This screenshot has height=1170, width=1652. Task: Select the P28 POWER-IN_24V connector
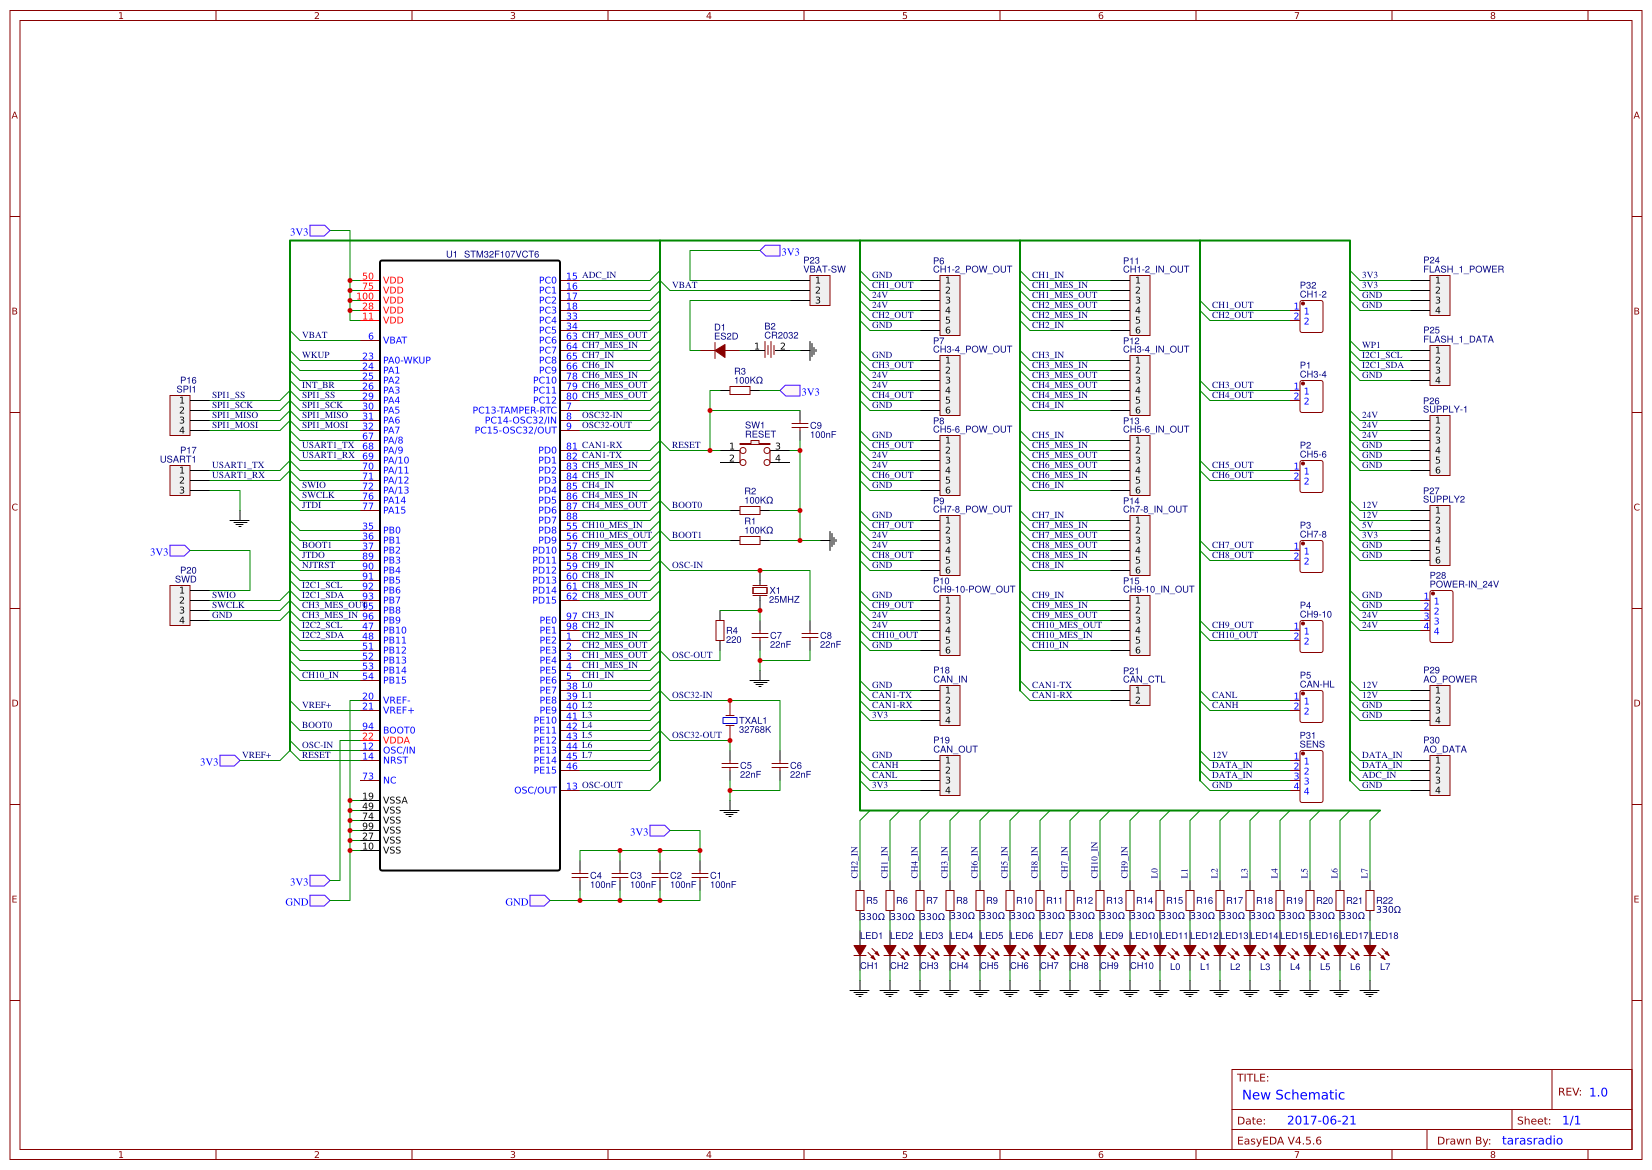click(x=1441, y=616)
